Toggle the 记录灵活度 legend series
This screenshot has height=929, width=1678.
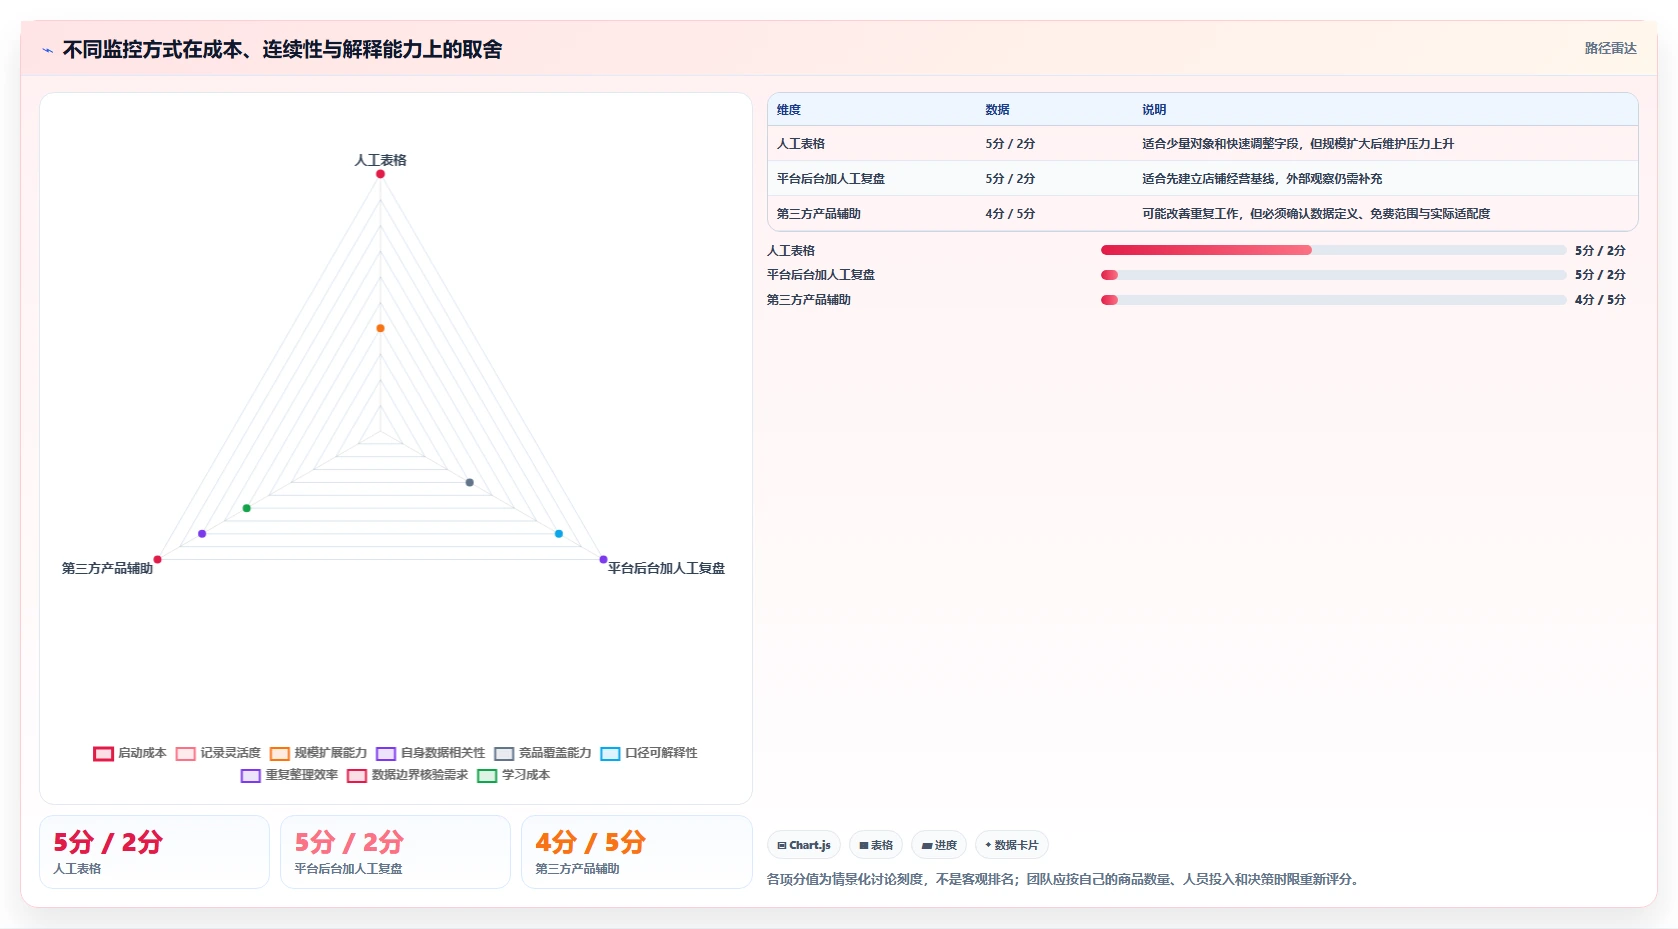[218, 753]
